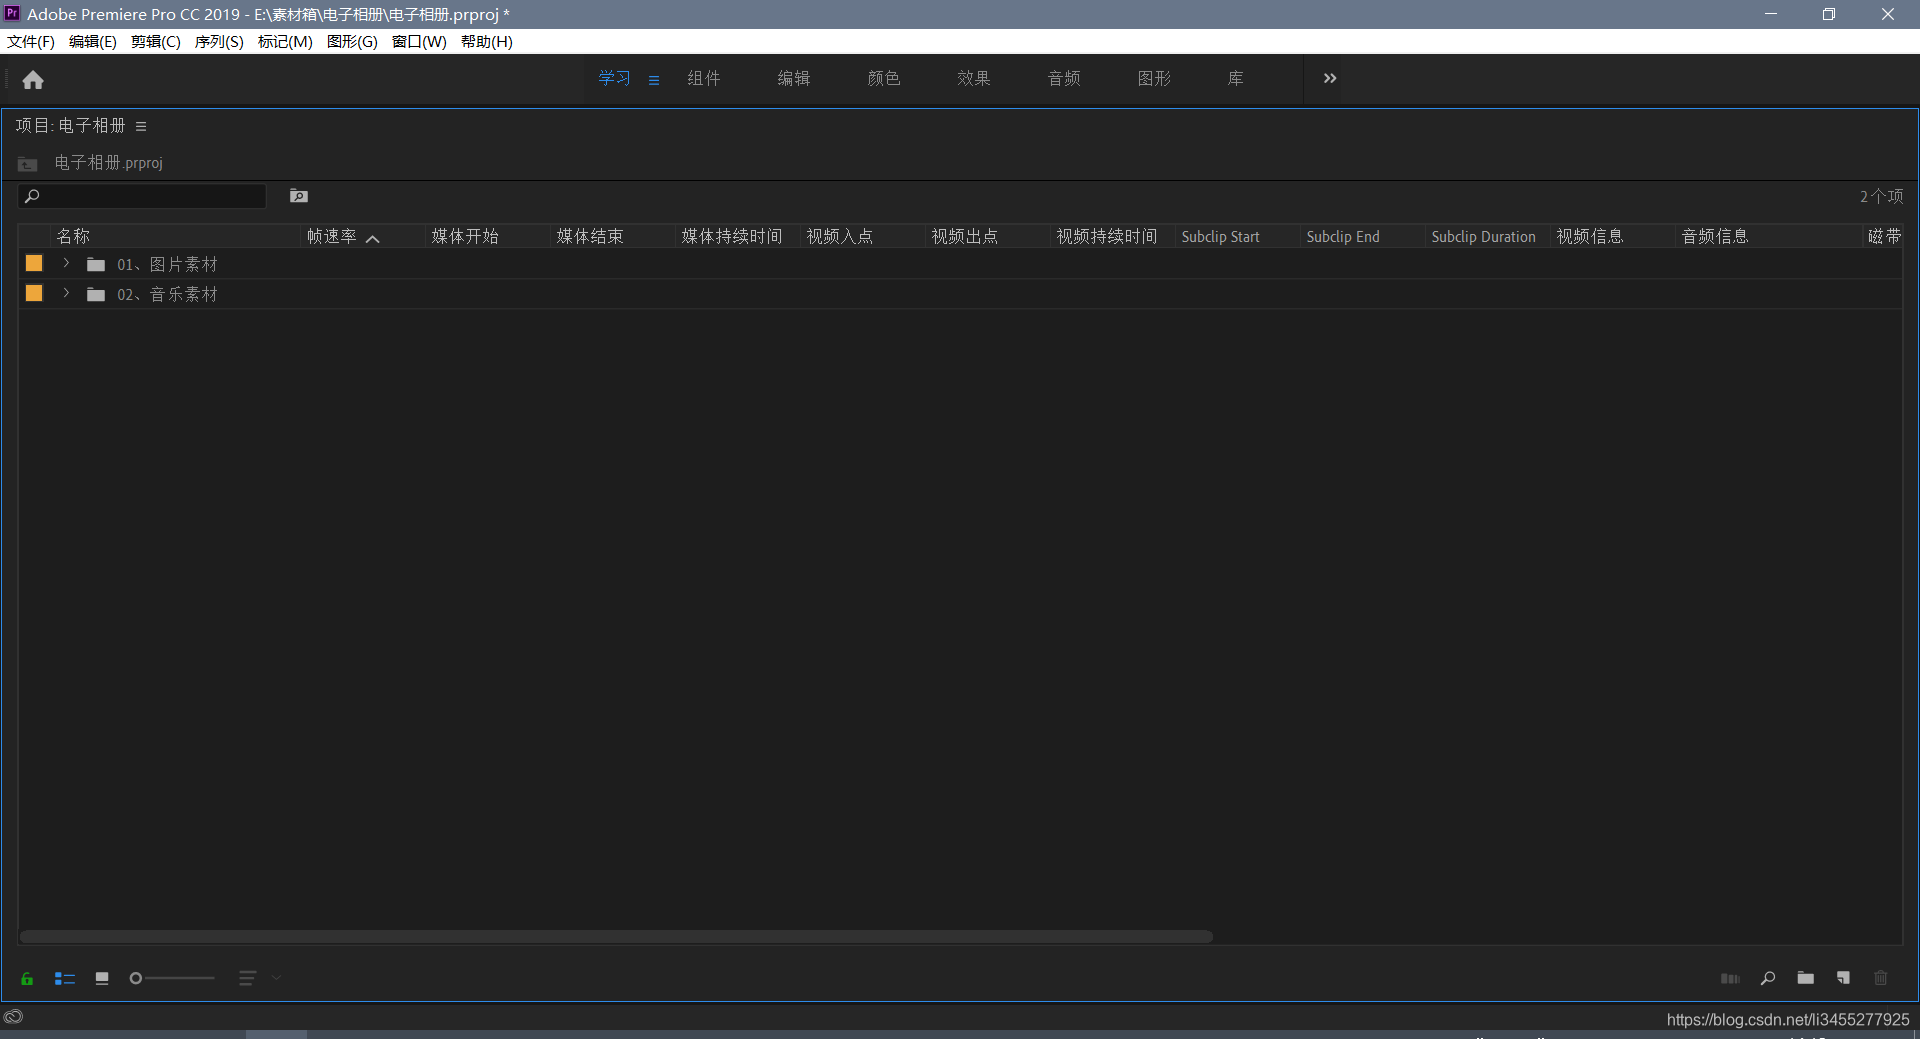The width and height of the screenshot is (1920, 1039).
Task: Switch to the 效果 workspace
Action: (974, 78)
